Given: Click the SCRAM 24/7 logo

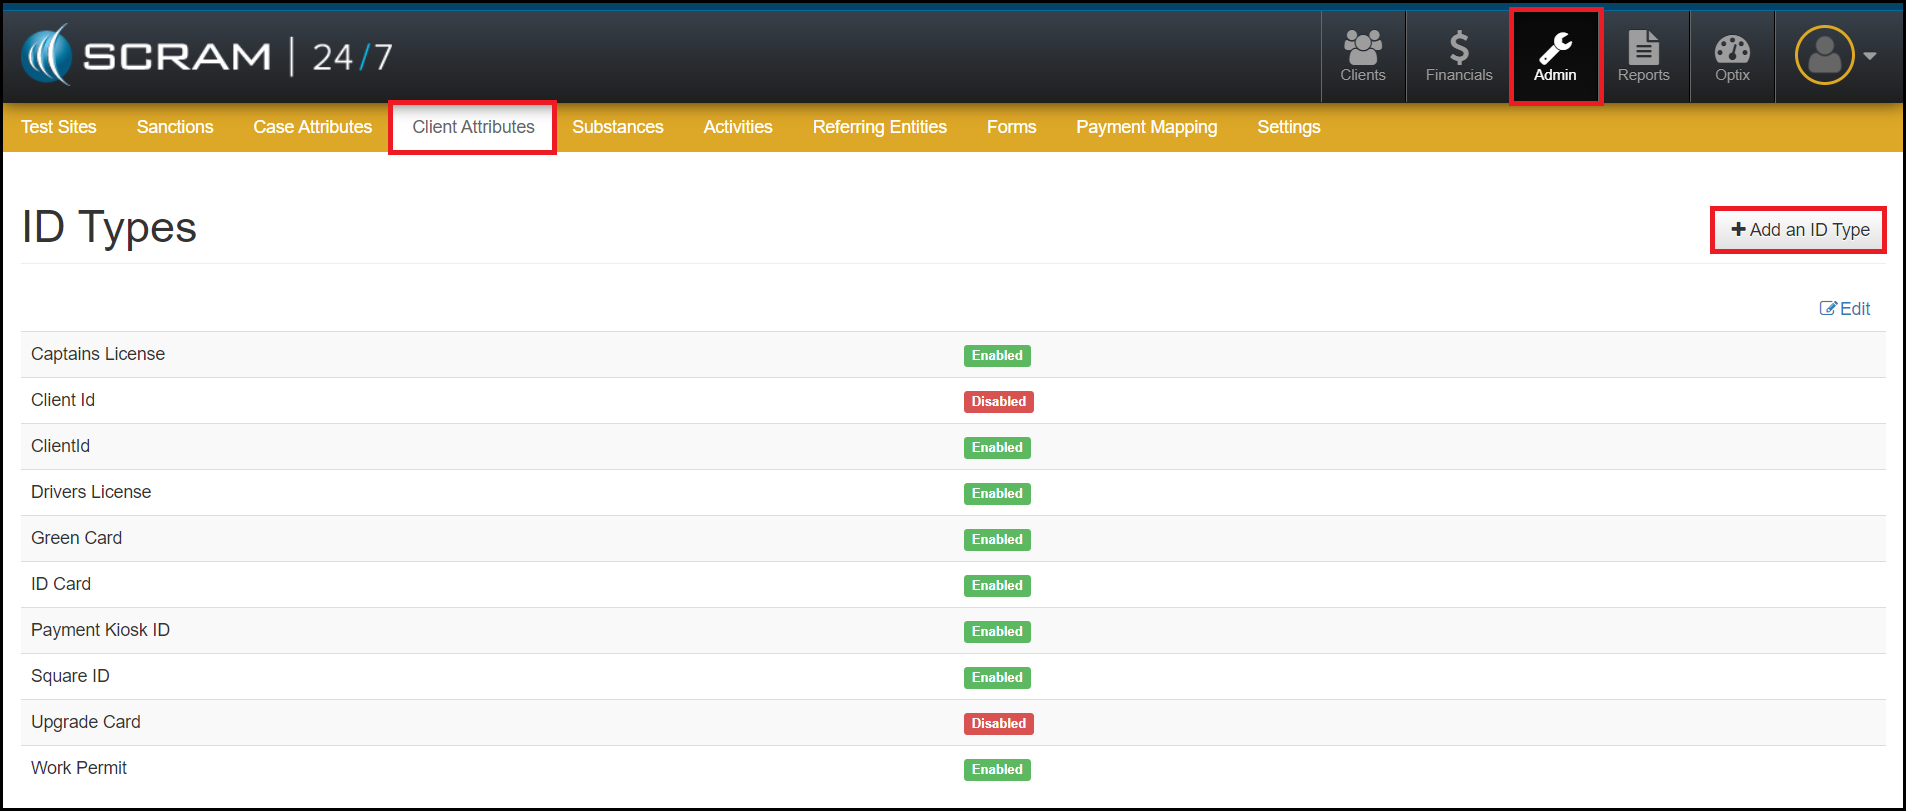Looking at the screenshot, I should point(207,56).
